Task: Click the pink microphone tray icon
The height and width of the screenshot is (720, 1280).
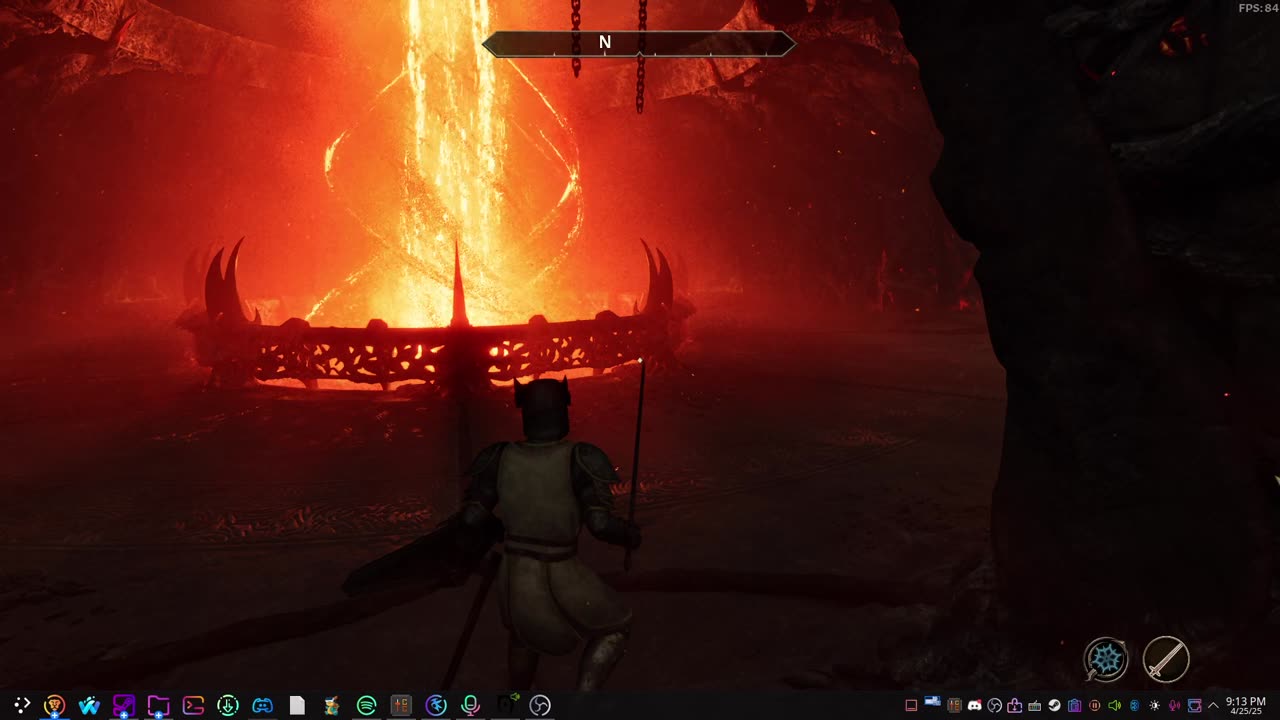Action: click(x=1174, y=705)
